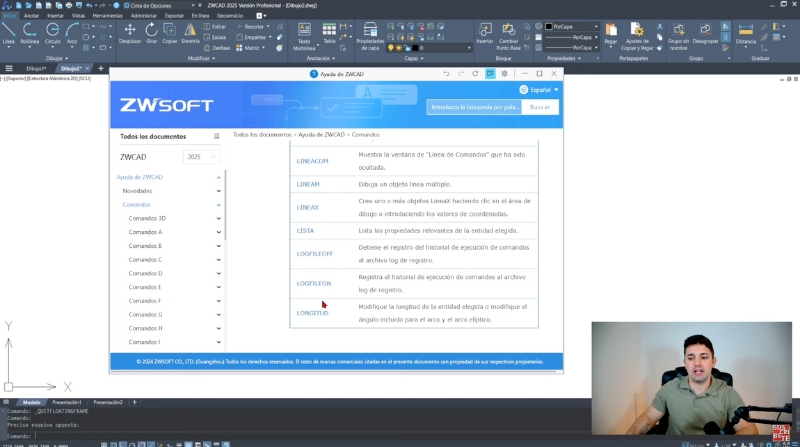Click the Insertar block icon
Viewport: 800px width, 447px height.
pyautogui.click(x=484, y=32)
